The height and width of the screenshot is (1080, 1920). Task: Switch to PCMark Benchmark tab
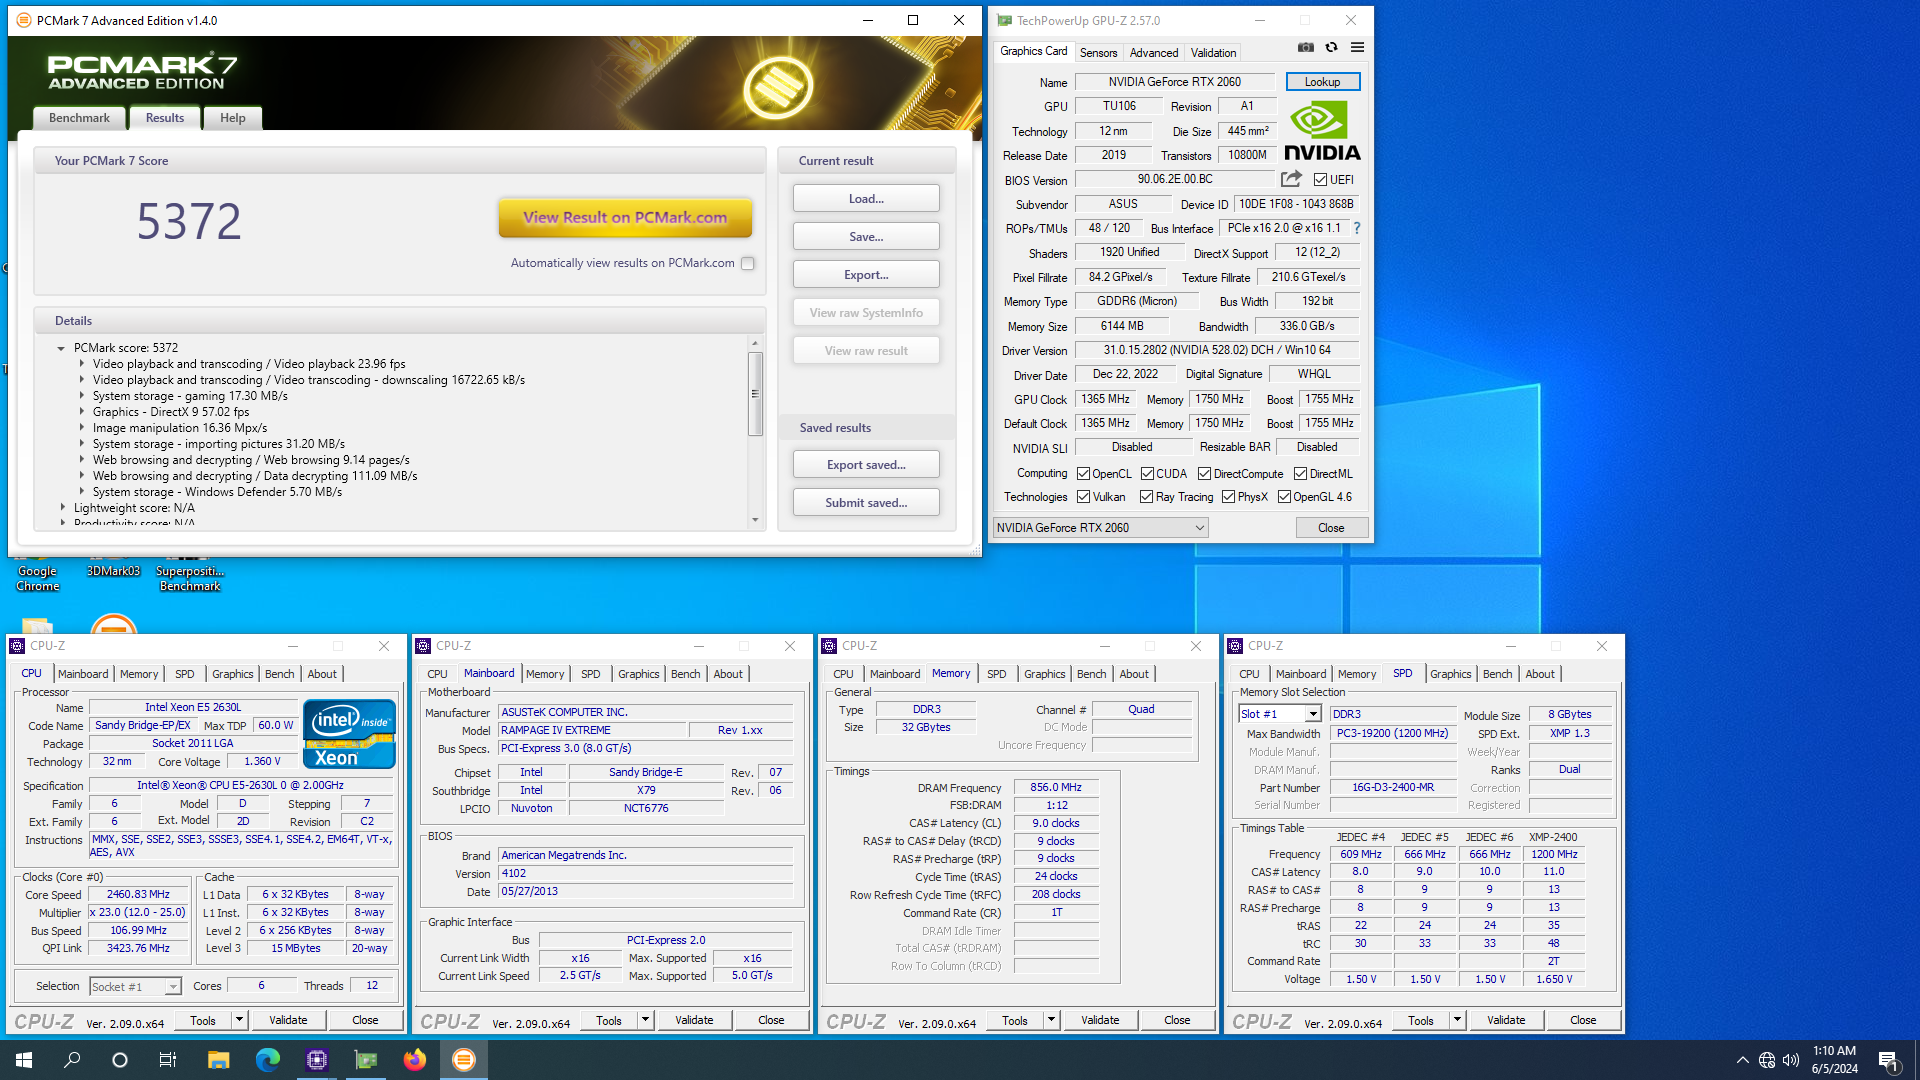point(79,118)
